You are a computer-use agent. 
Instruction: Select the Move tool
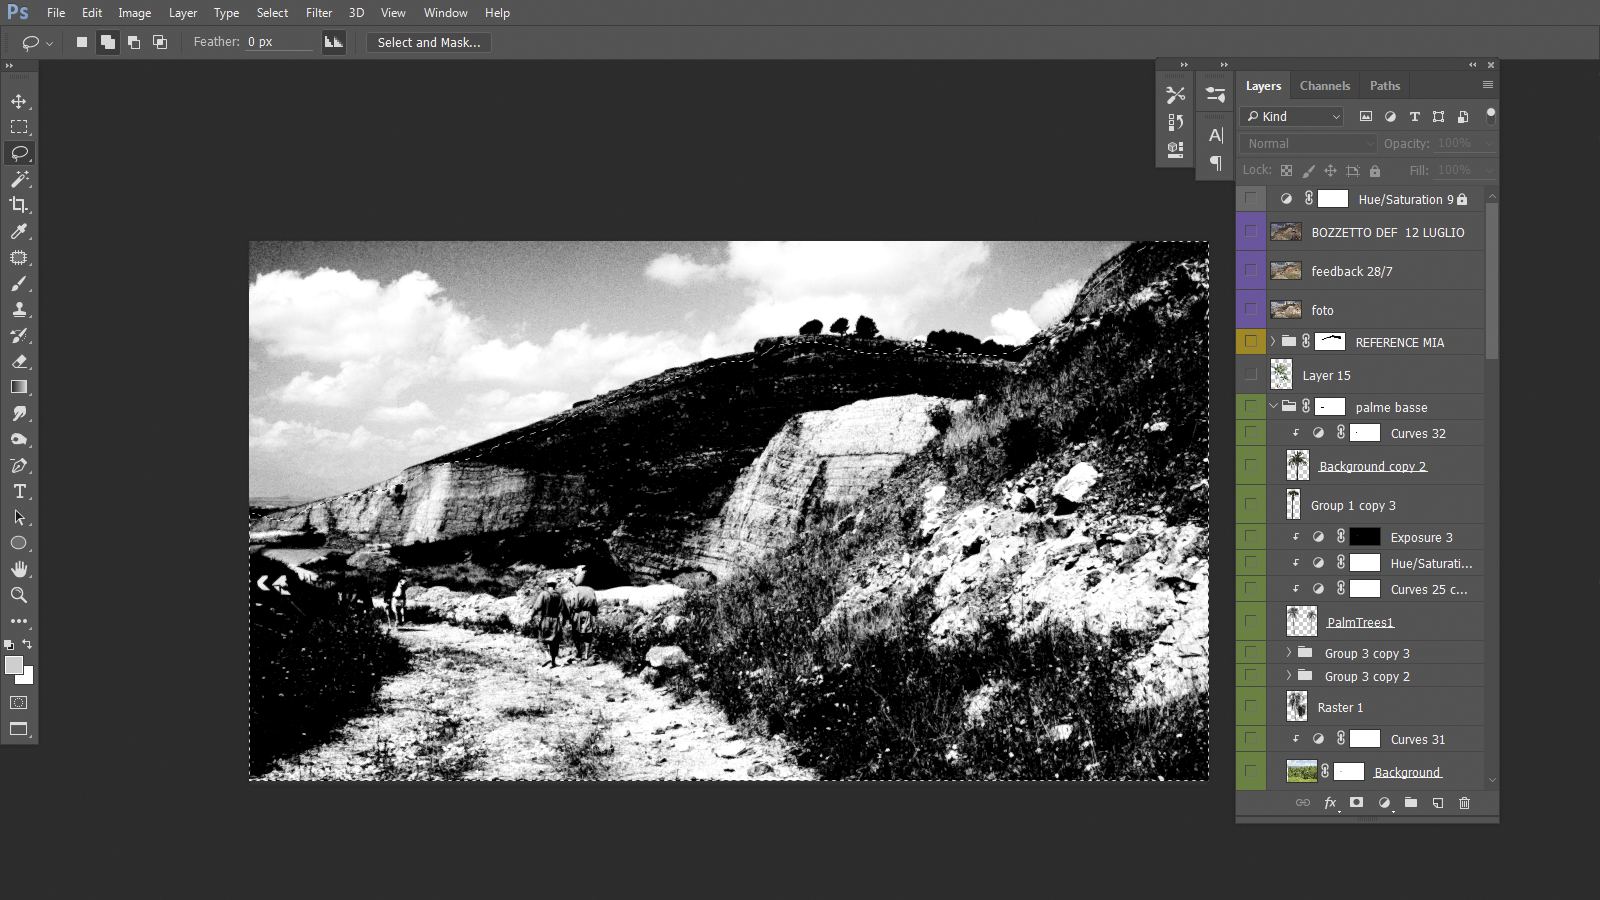(x=19, y=101)
